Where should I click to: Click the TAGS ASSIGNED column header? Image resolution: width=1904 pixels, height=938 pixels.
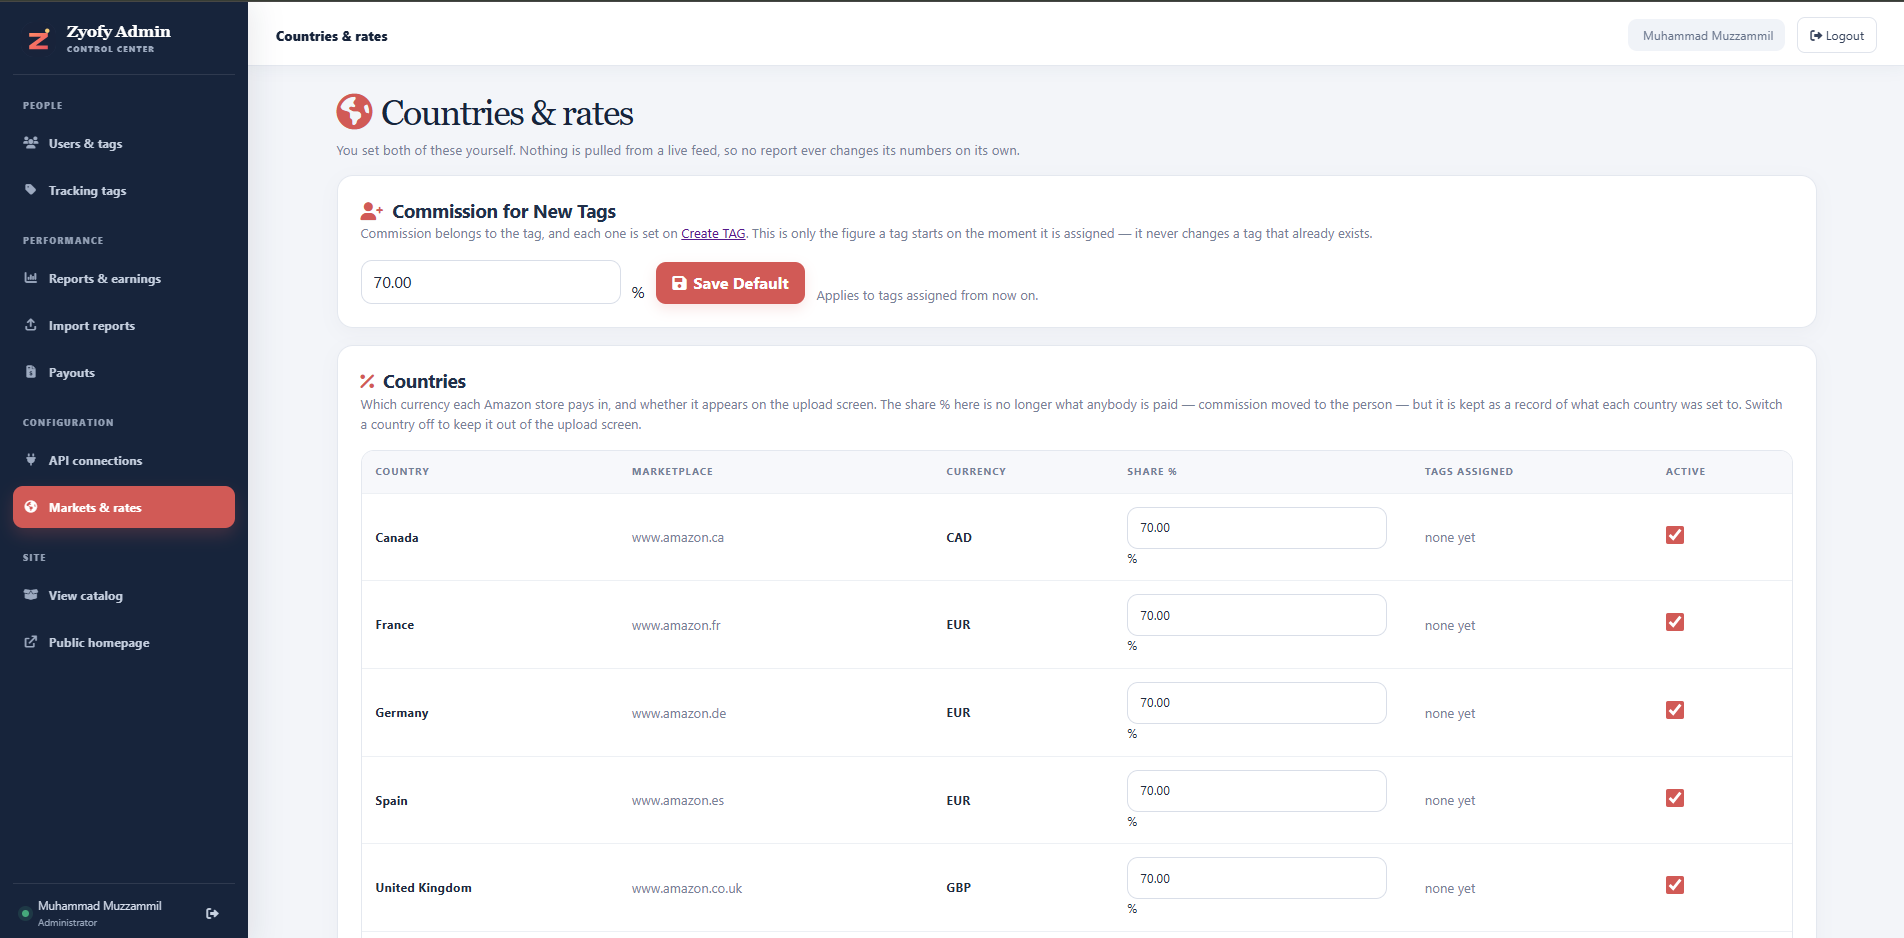(x=1469, y=471)
